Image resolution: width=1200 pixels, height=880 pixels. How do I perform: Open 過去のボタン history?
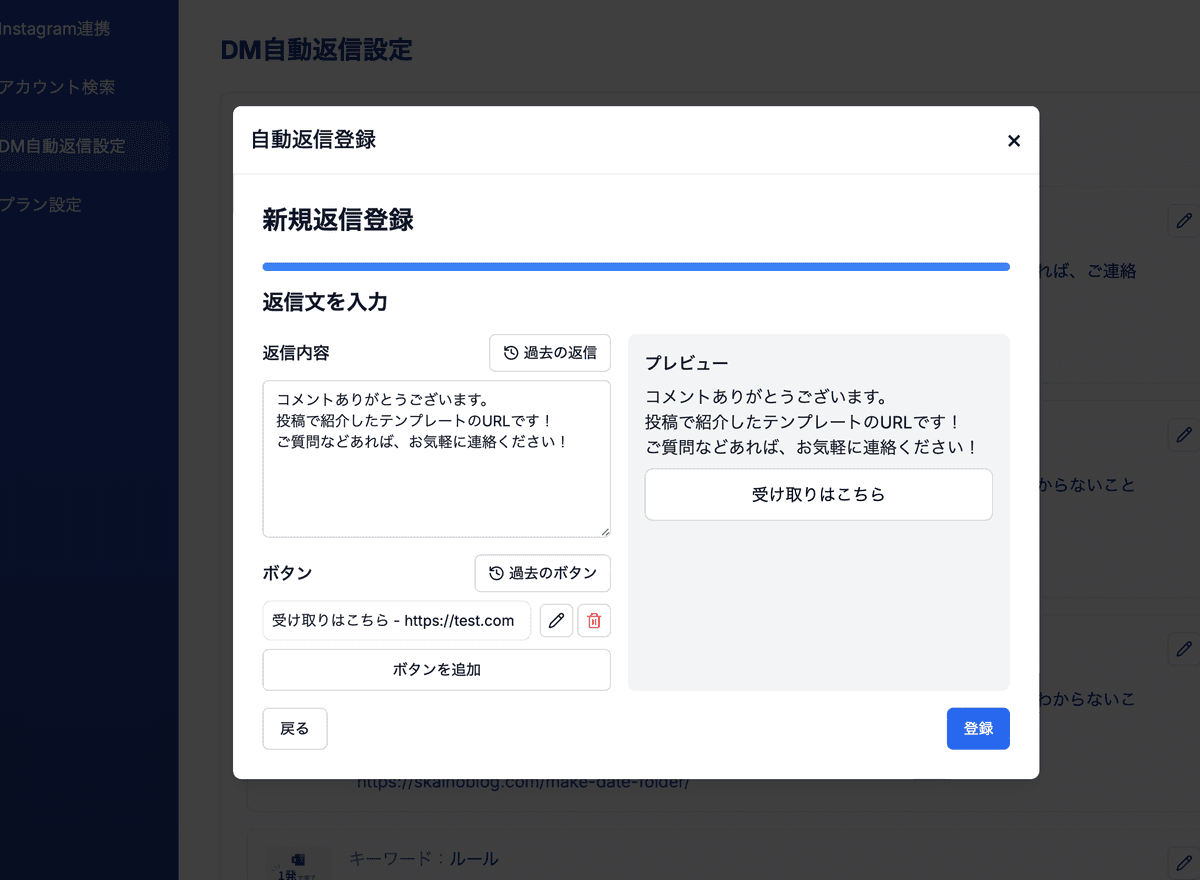543,573
